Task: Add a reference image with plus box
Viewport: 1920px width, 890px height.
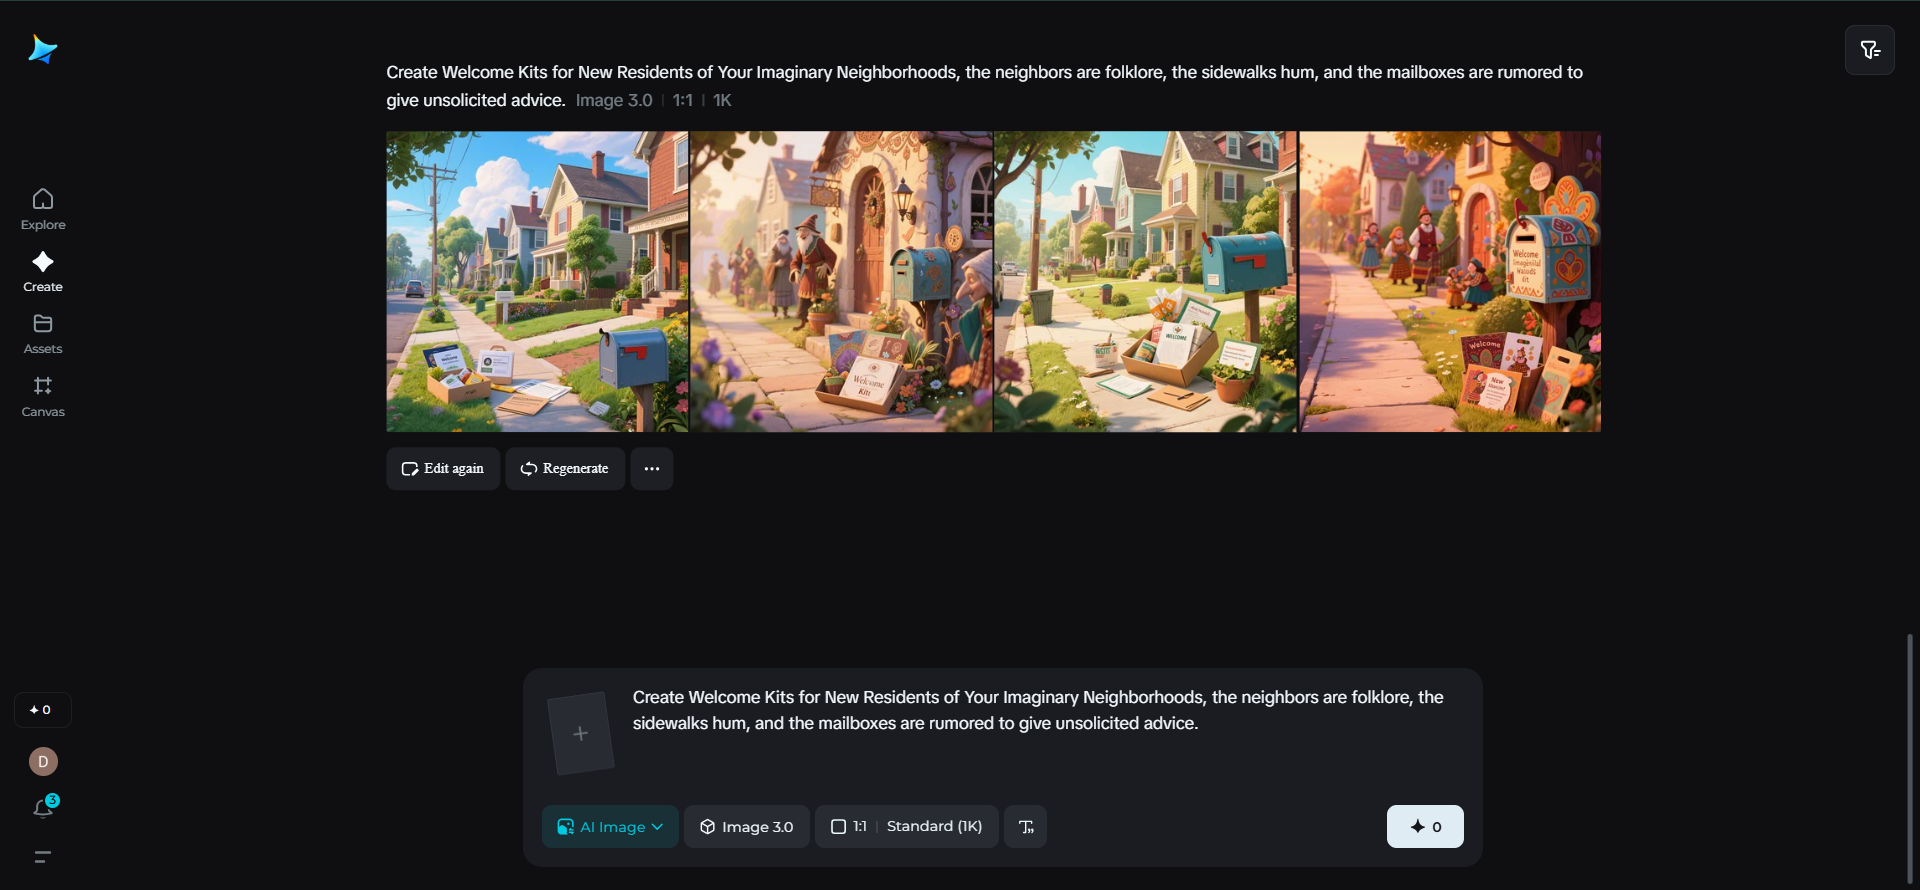Action: [x=580, y=734]
